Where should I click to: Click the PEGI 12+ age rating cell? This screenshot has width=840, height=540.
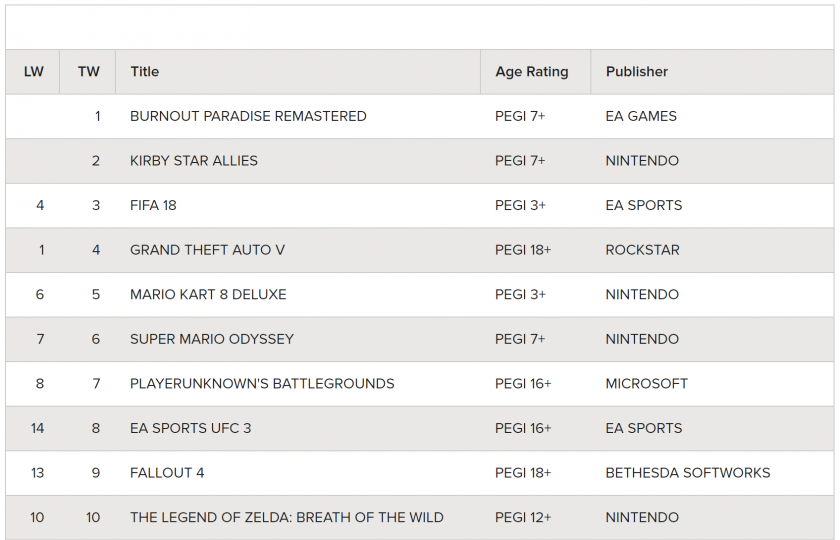click(x=523, y=517)
